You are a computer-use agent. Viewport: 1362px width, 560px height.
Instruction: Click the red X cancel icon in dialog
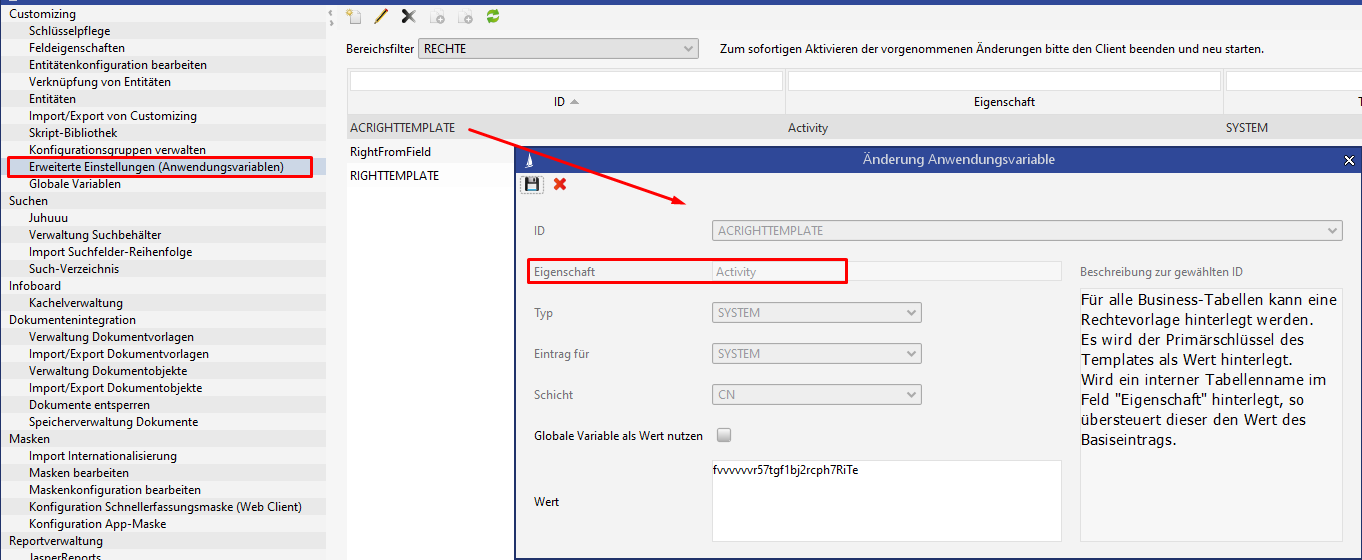tap(560, 184)
